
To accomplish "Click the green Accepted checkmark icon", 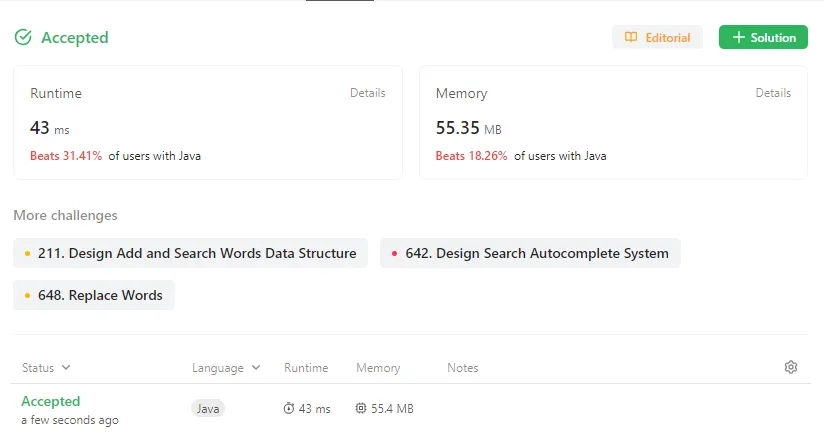I will click(x=23, y=38).
